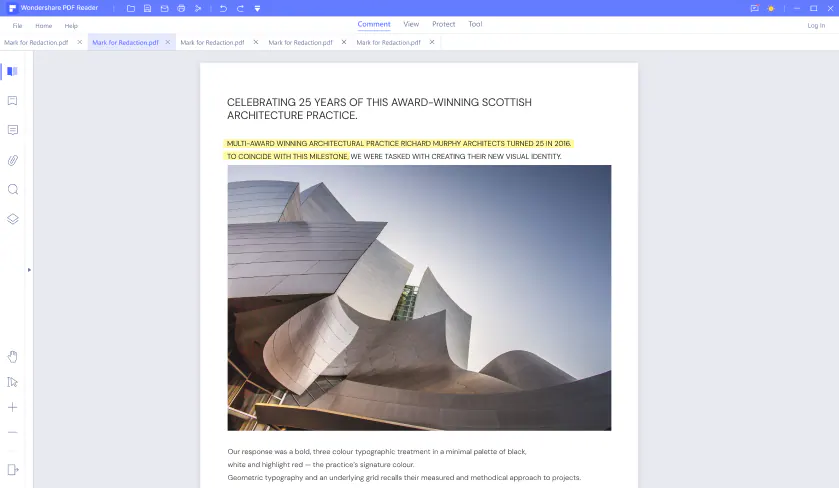839x488 pixels.
Task: Expand the collapsed left side panel arrow
Action: tap(29, 270)
